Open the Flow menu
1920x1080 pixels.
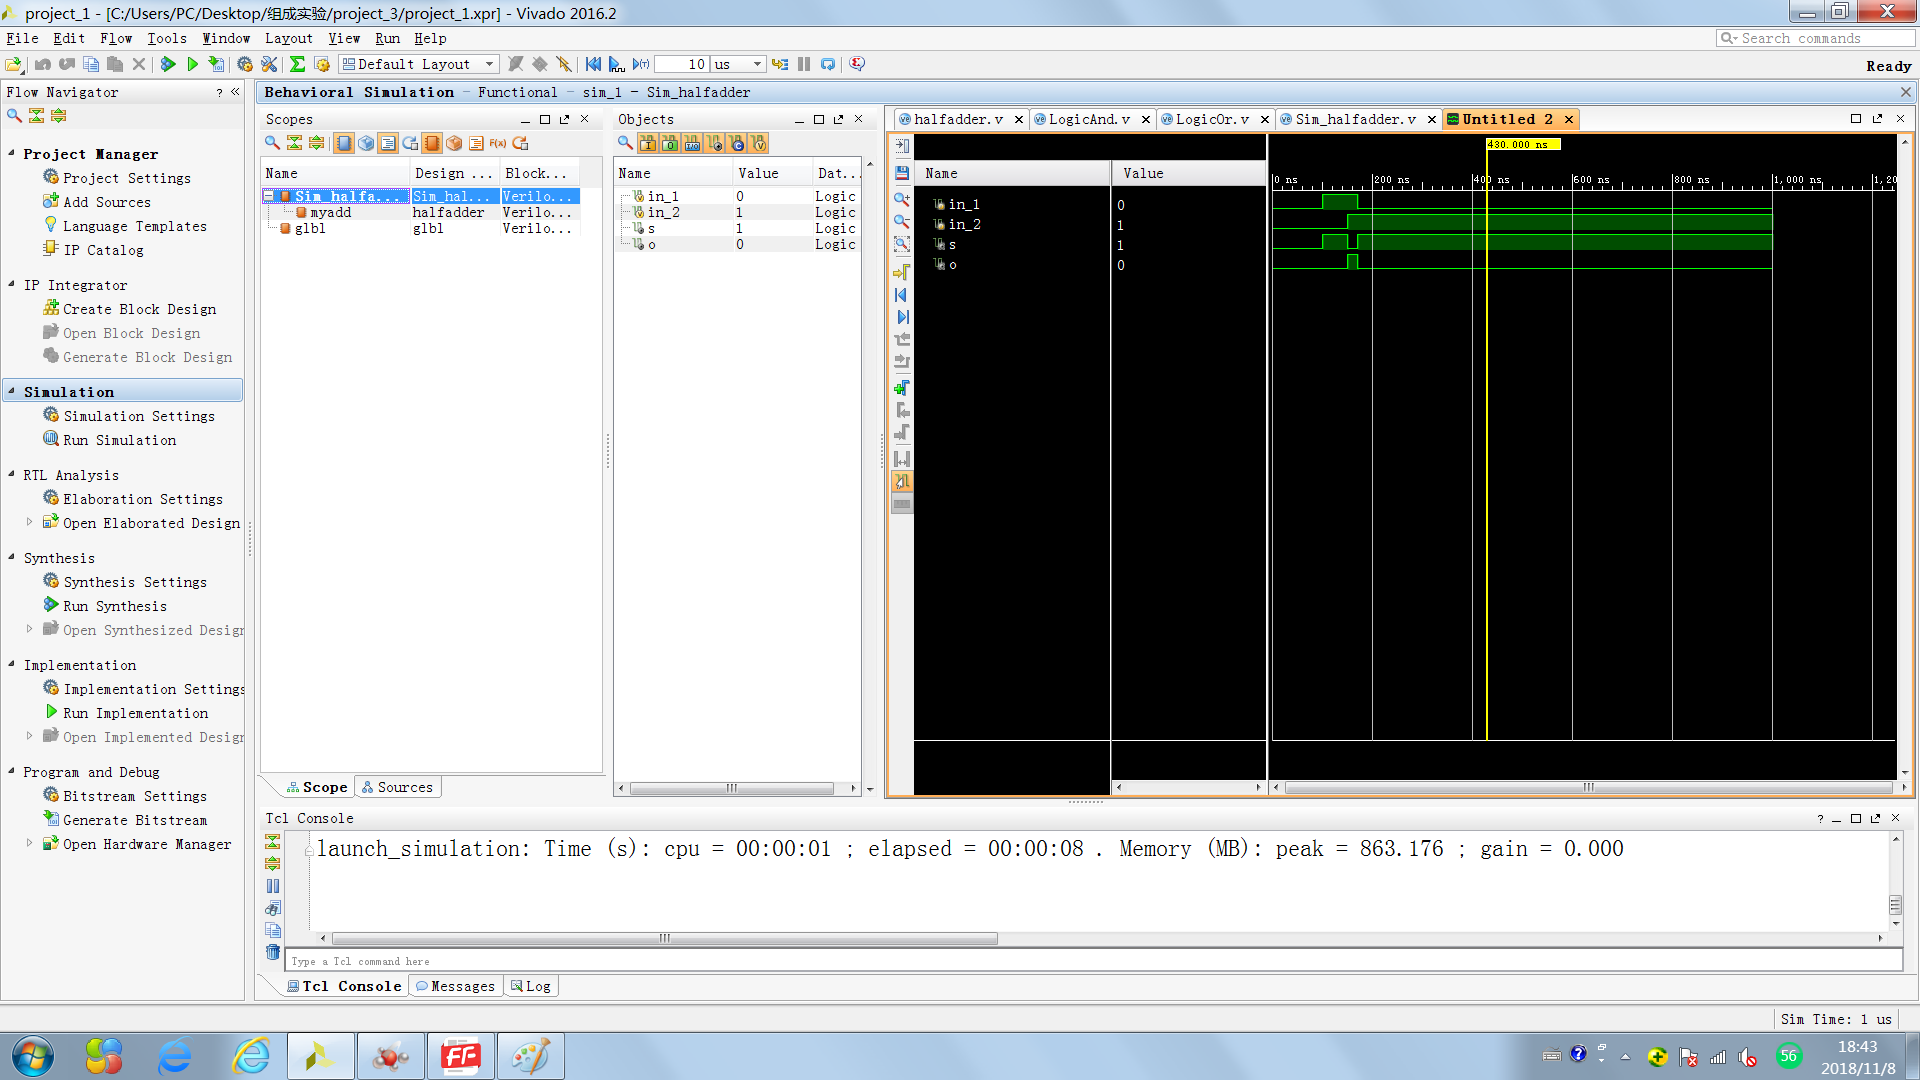pos(116,38)
